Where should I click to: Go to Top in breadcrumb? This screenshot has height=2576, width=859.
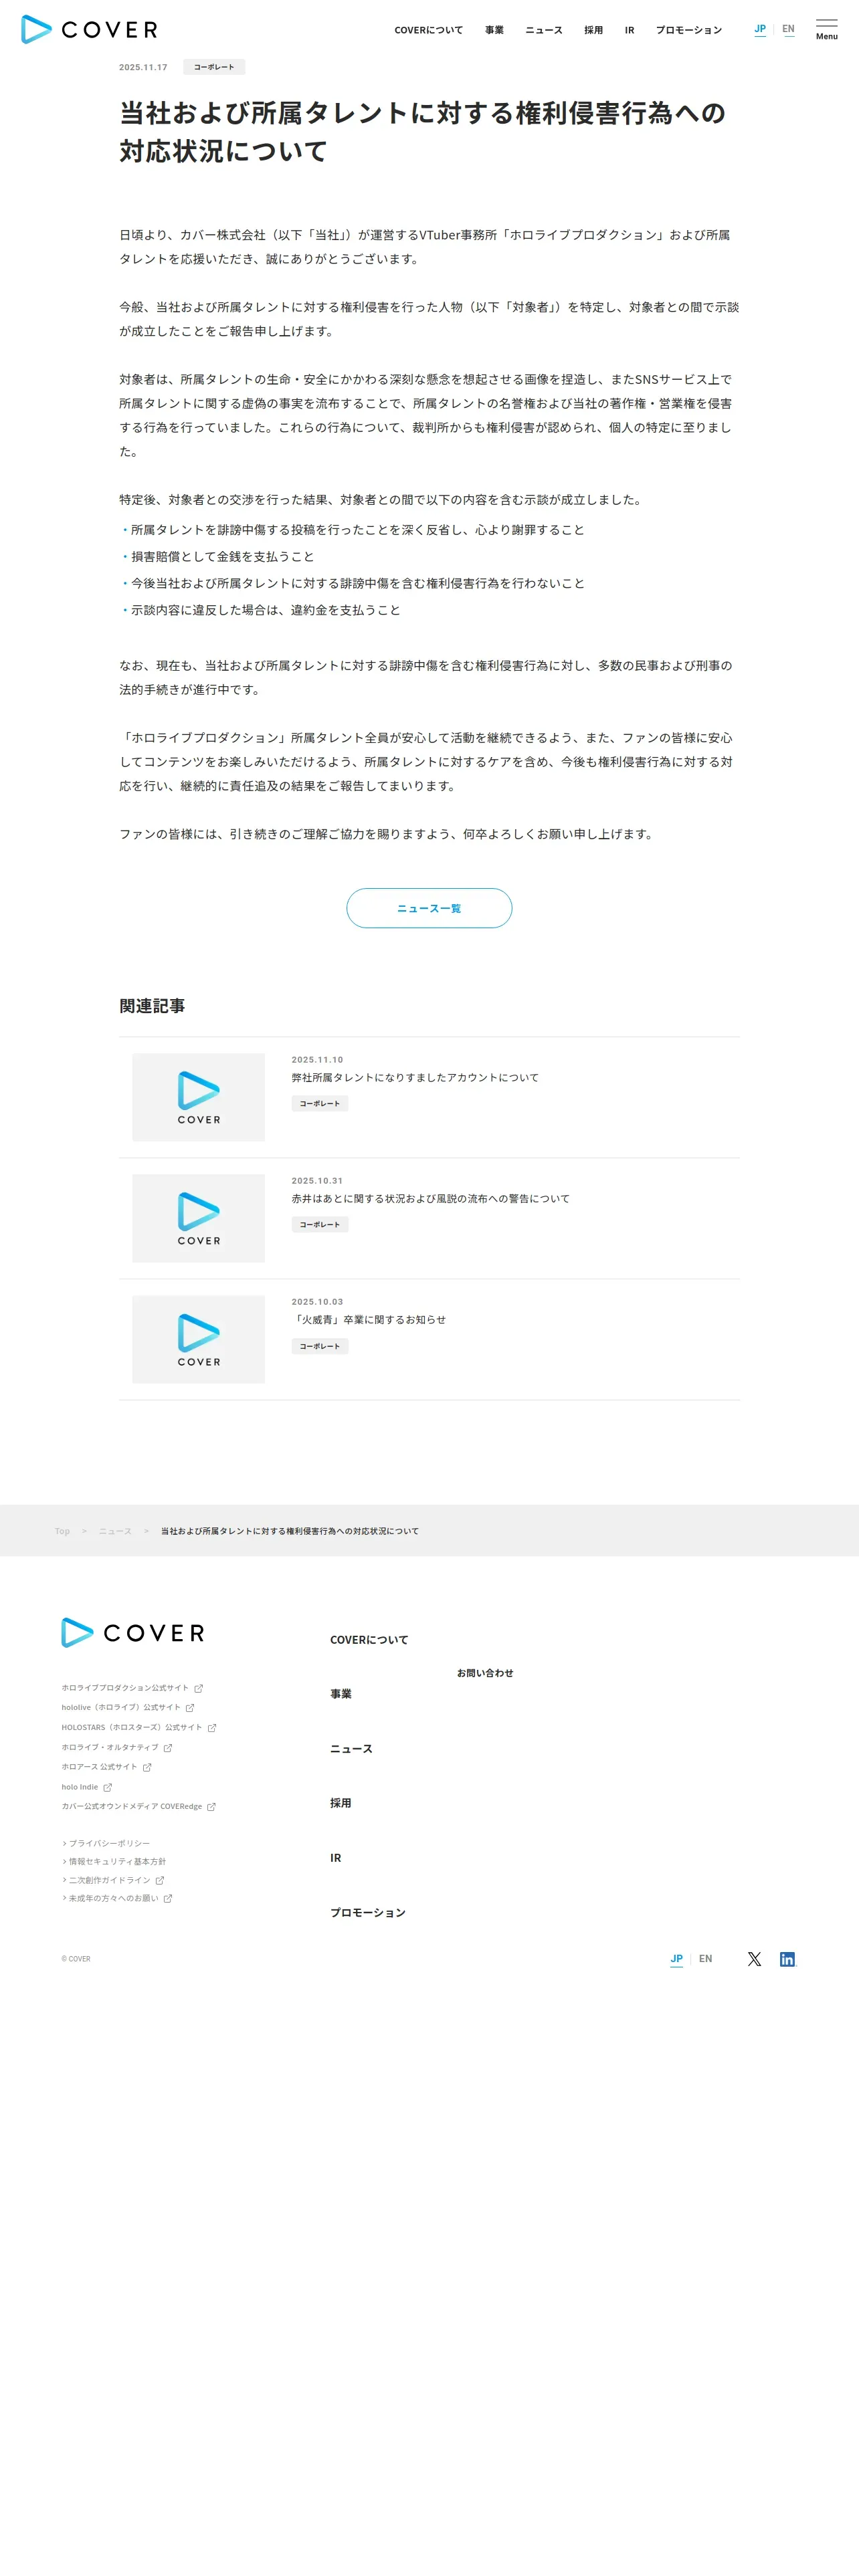(x=62, y=1531)
